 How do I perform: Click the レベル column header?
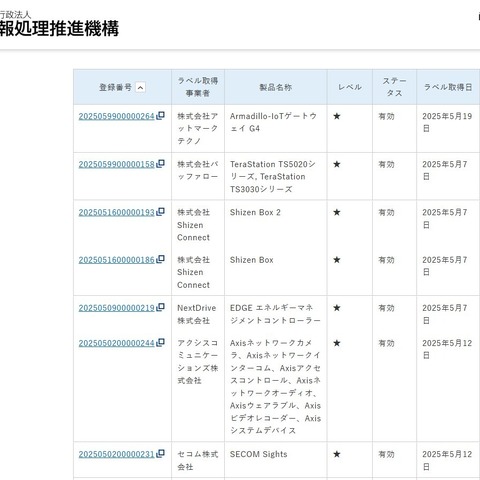[350, 87]
